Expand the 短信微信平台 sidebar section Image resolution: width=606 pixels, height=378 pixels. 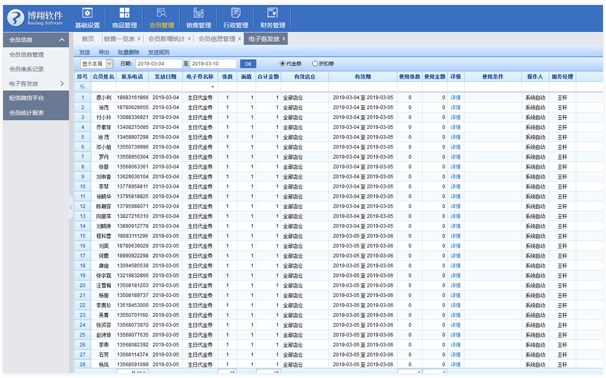pos(36,98)
